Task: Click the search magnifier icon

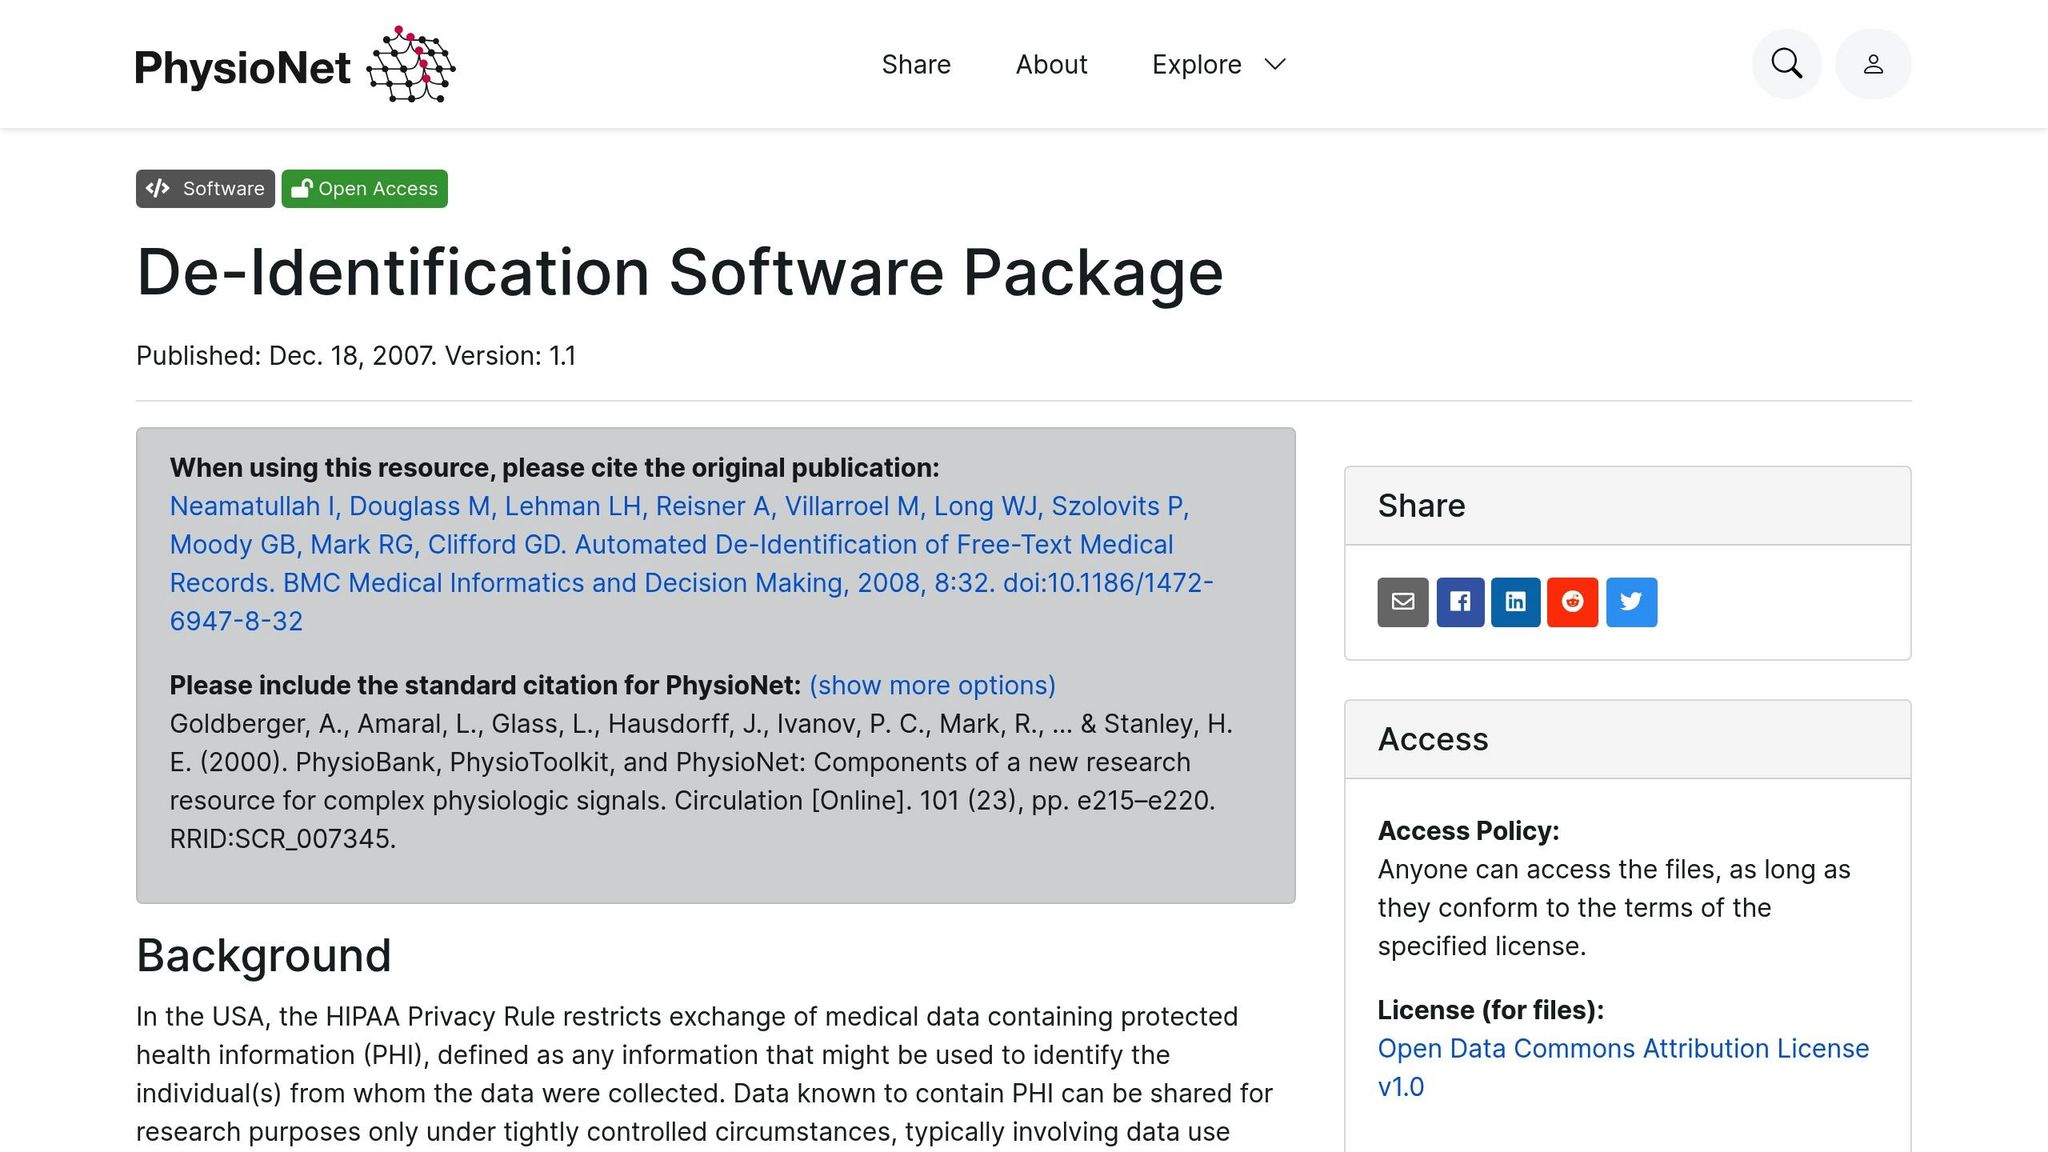Action: 1786,64
